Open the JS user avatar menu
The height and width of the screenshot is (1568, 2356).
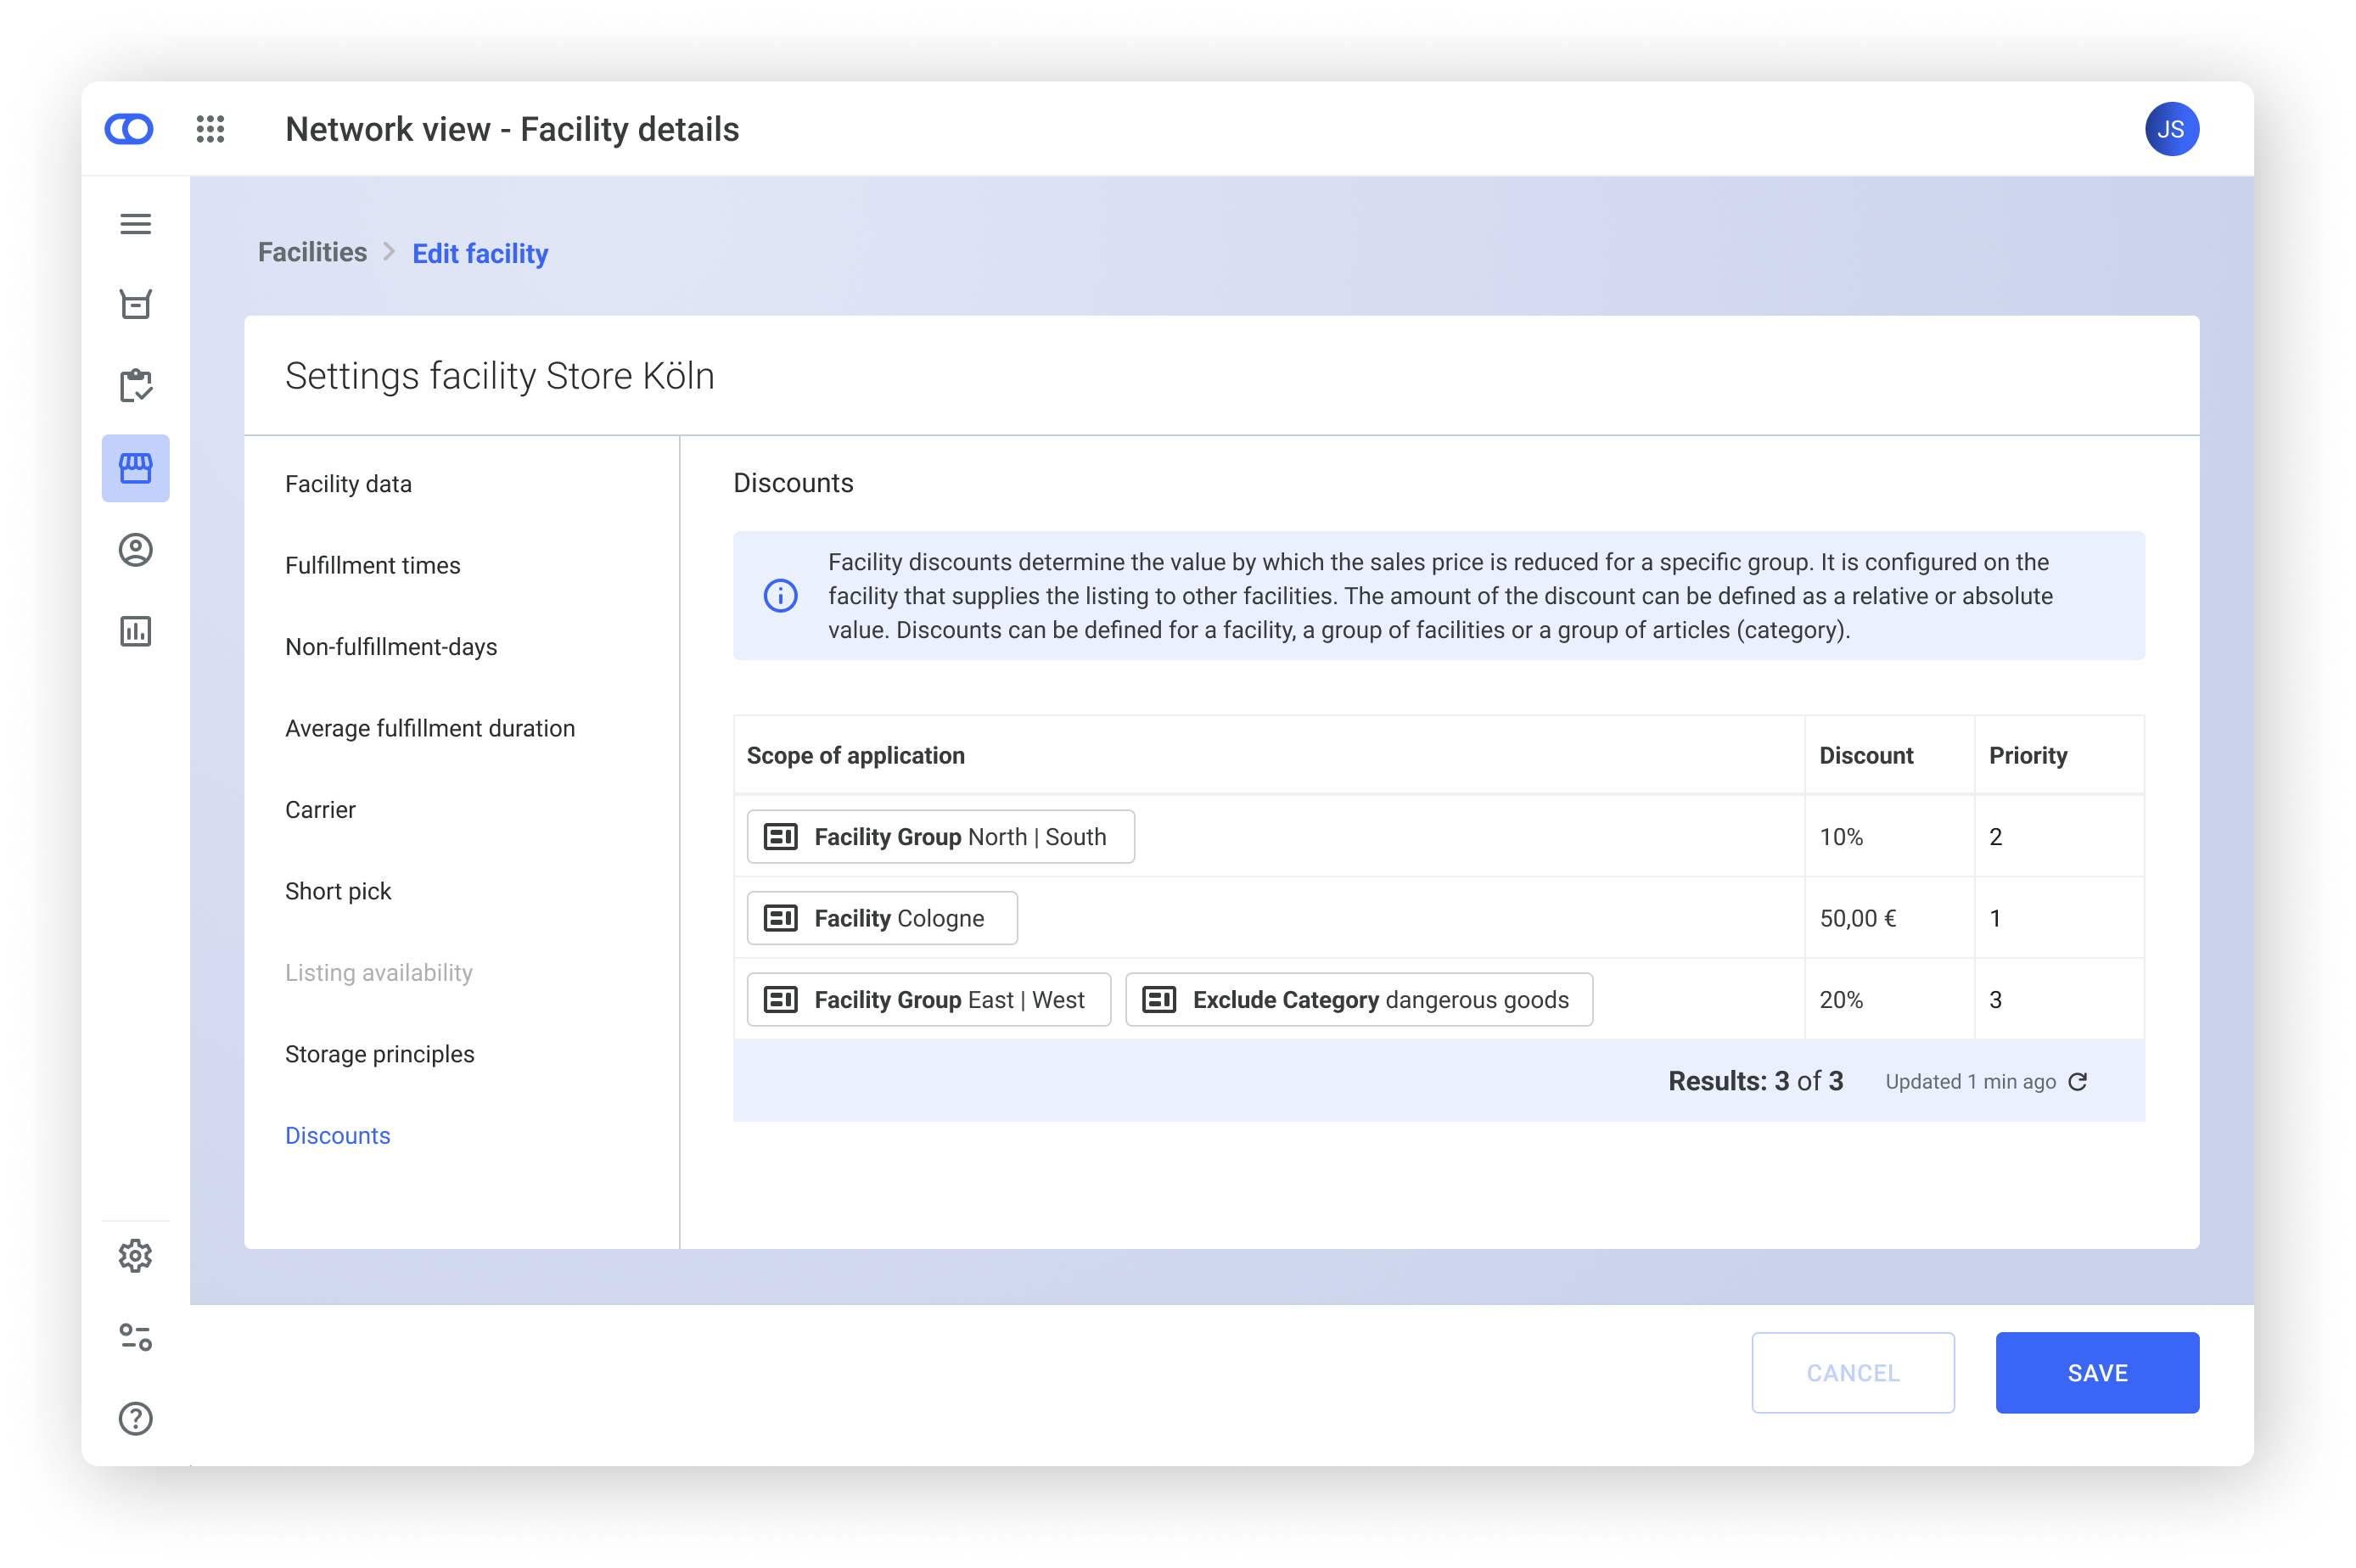click(x=2171, y=129)
